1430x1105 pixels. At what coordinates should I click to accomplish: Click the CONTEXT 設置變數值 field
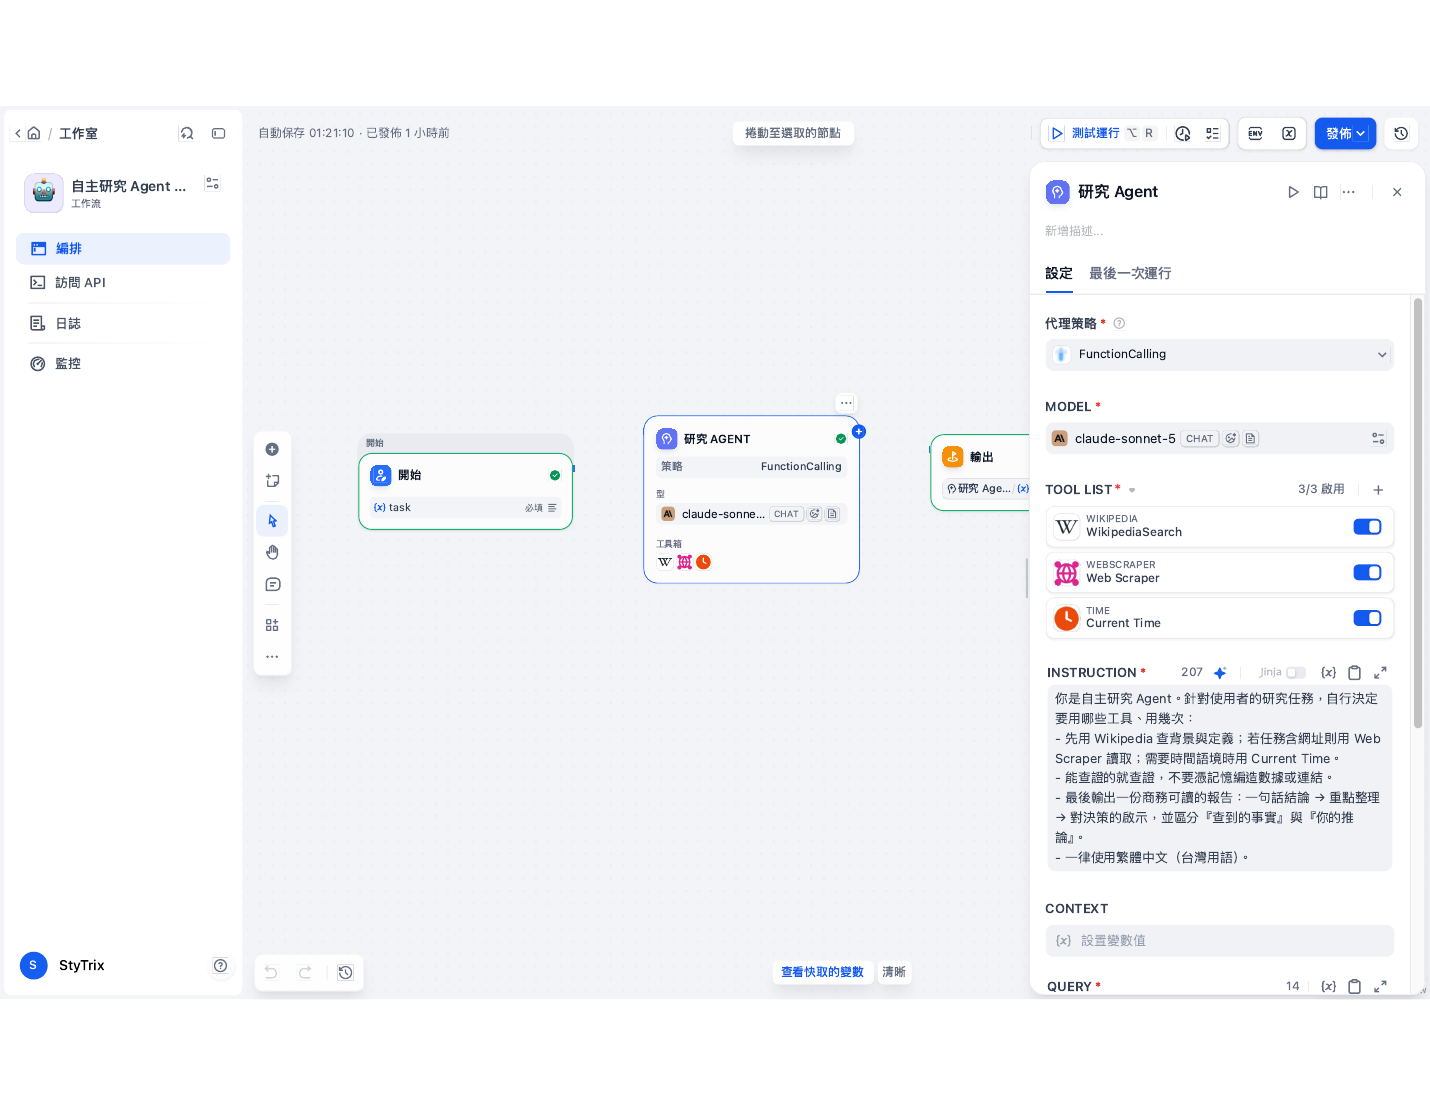pos(1219,941)
